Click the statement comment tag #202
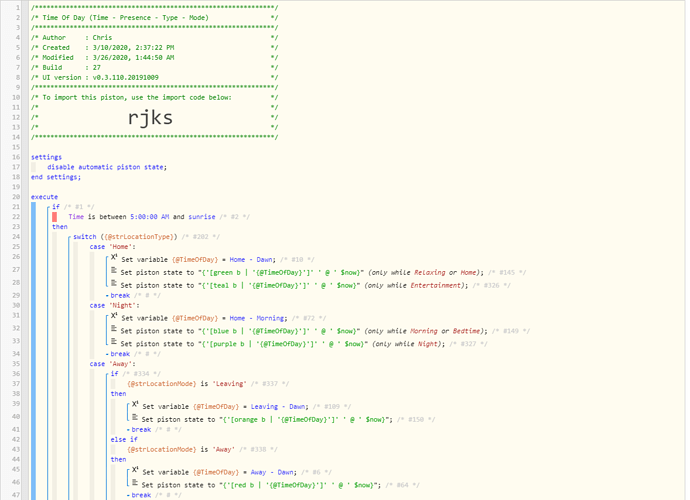690x500 pixels. pyautogui.click(x=201, y=237)
